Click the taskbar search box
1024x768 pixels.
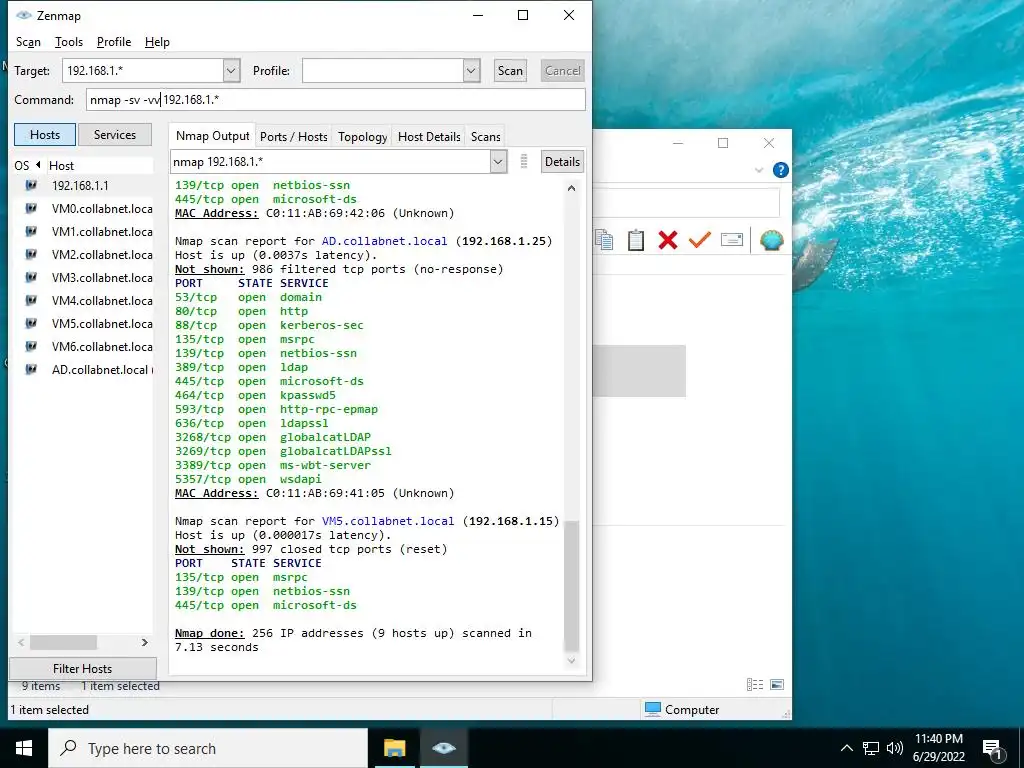click(x=208, y=748)
